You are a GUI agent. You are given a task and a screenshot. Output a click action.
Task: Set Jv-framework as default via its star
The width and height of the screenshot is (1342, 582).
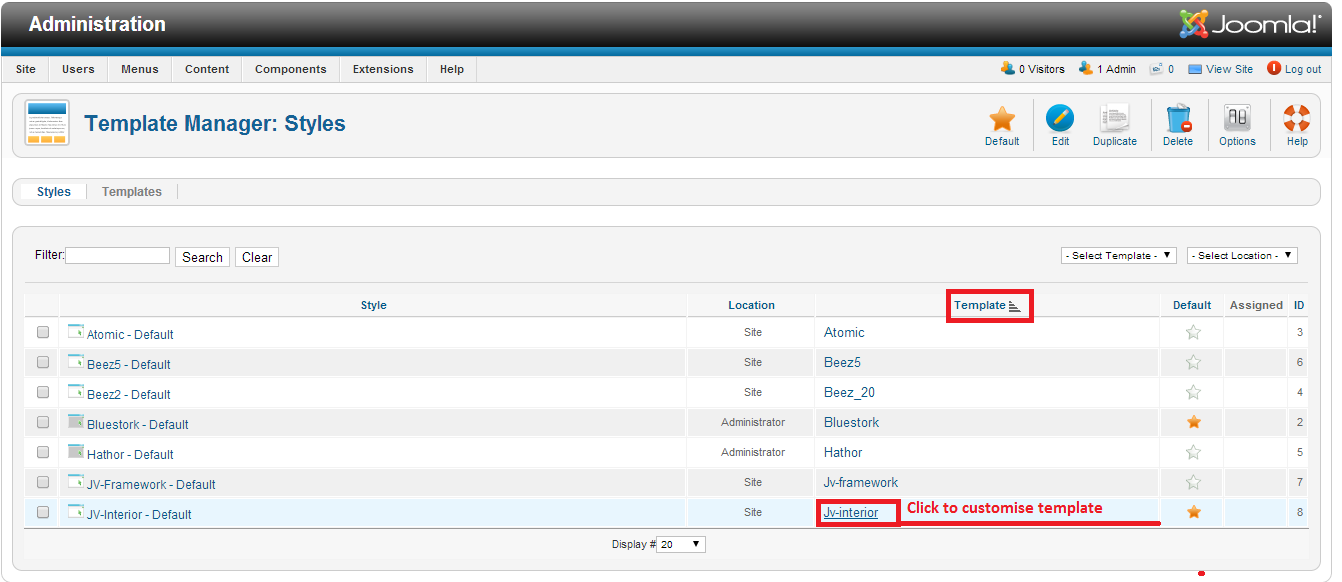click(1193, 482)
